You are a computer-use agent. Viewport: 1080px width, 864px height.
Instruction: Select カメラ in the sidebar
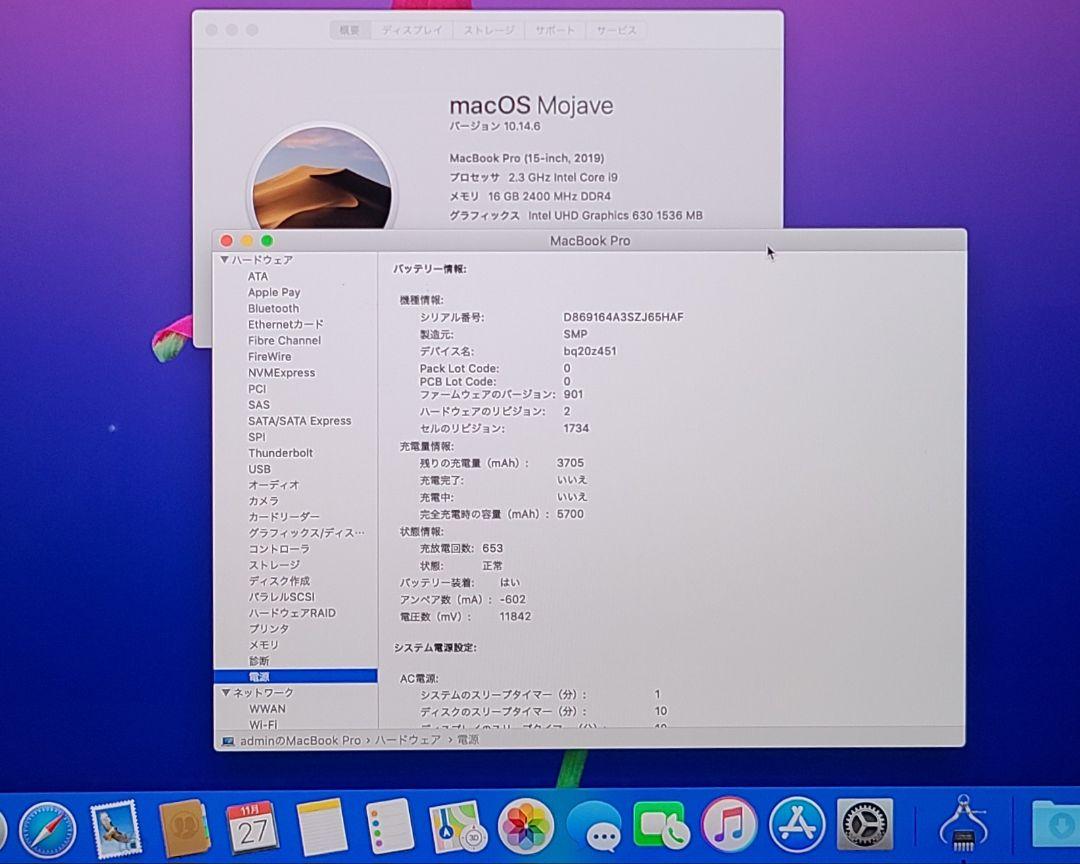pyautogui.click(x=263, y=500)
